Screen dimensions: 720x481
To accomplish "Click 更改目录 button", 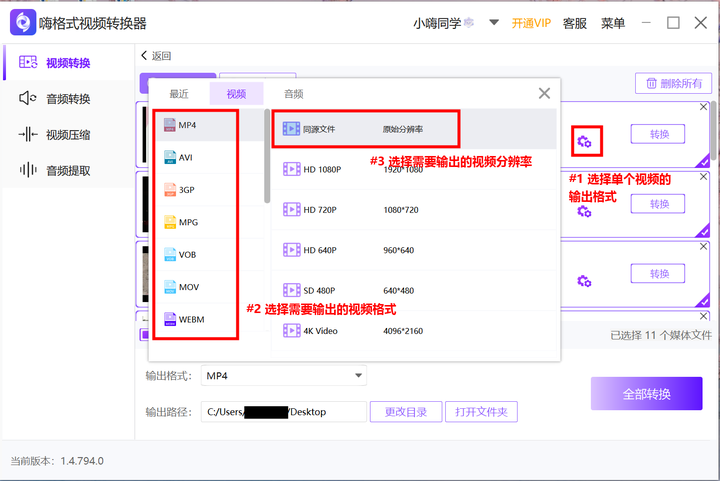I will 406,412.
